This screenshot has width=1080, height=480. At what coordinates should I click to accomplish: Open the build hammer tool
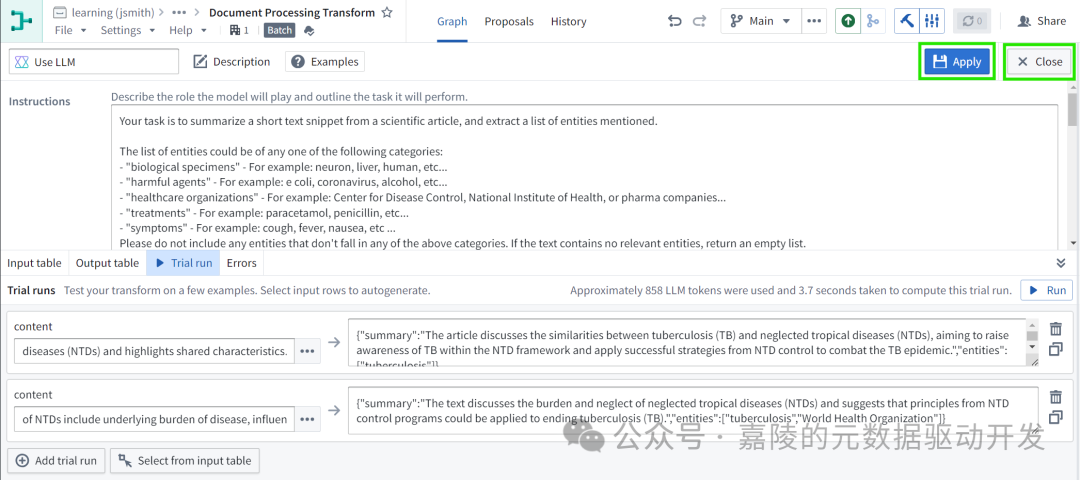point(907,21)
